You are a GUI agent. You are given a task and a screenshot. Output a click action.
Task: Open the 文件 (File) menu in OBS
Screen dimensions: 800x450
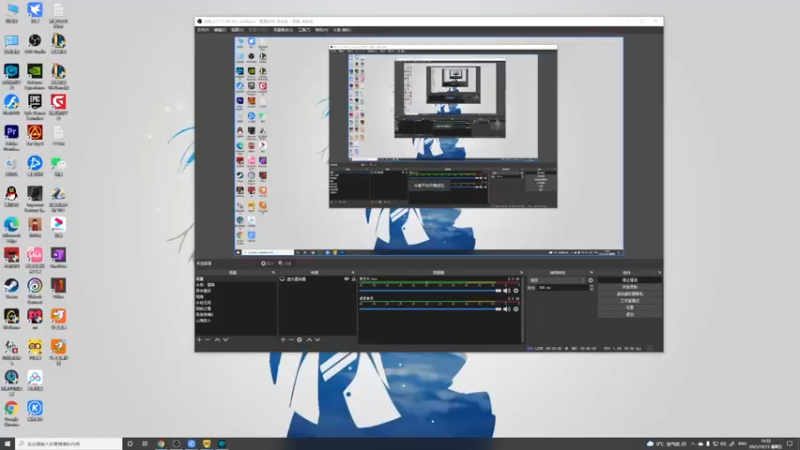(x=203, y=30)
